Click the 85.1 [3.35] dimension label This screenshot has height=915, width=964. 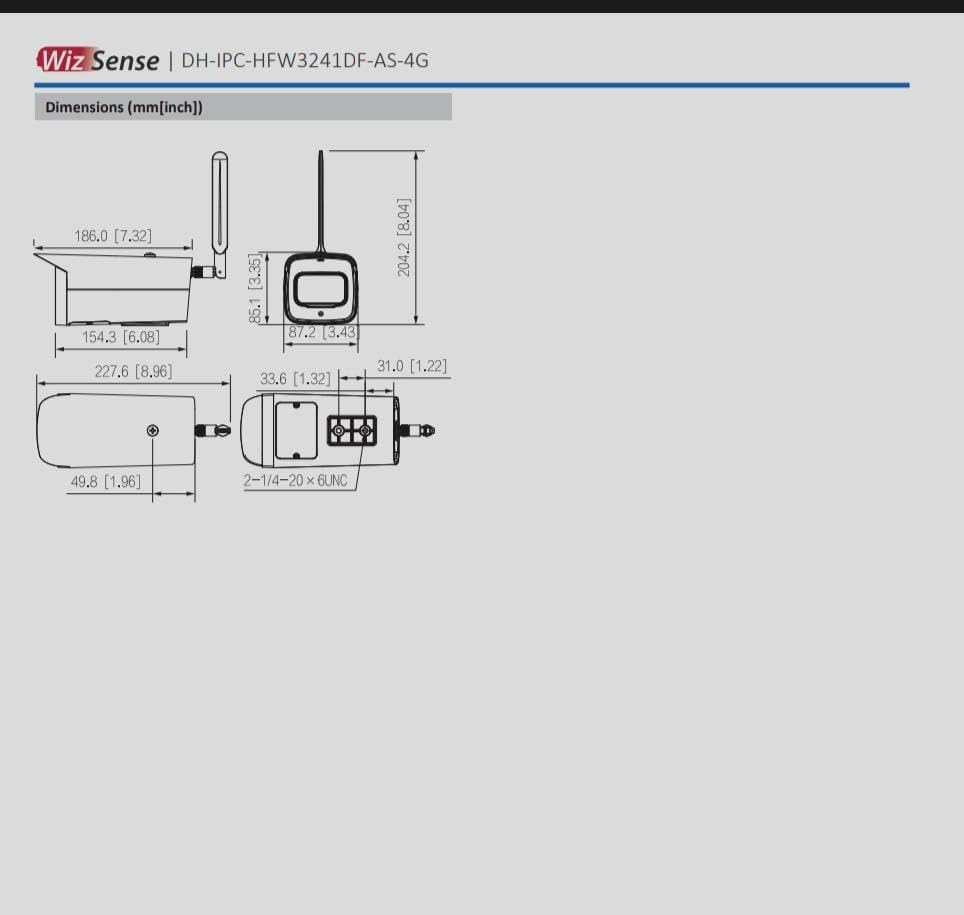tap(255, 288)
